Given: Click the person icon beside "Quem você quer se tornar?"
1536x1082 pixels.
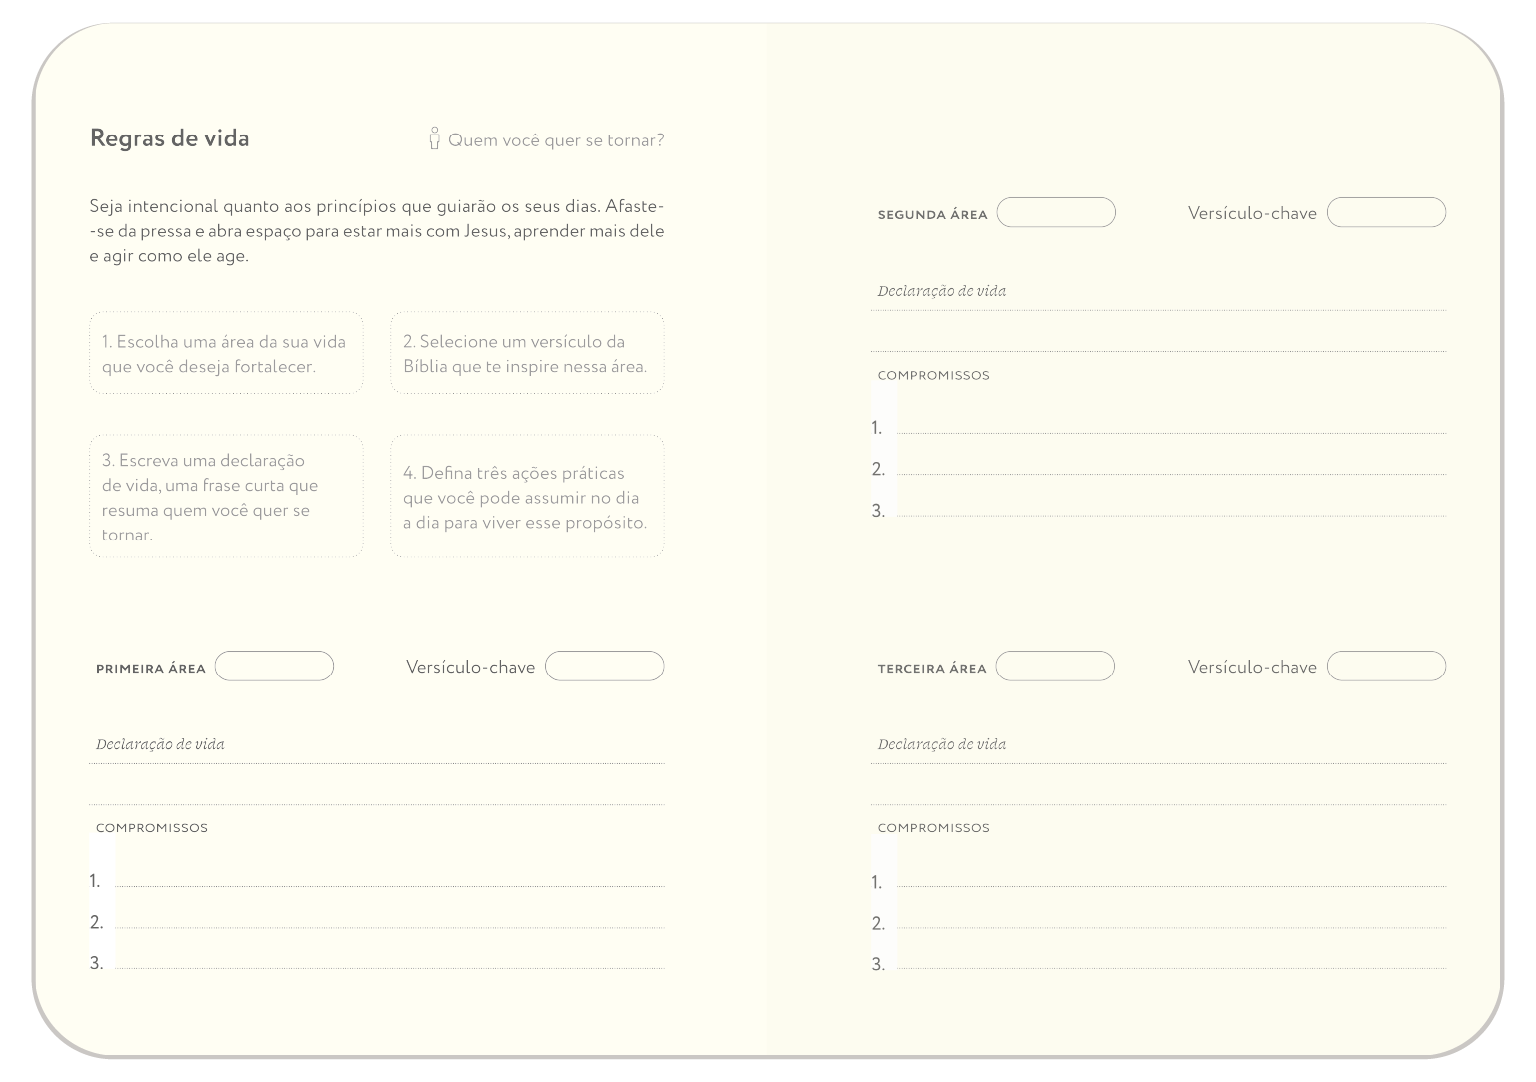Looking at the screenshot, I should click(434, 138).
